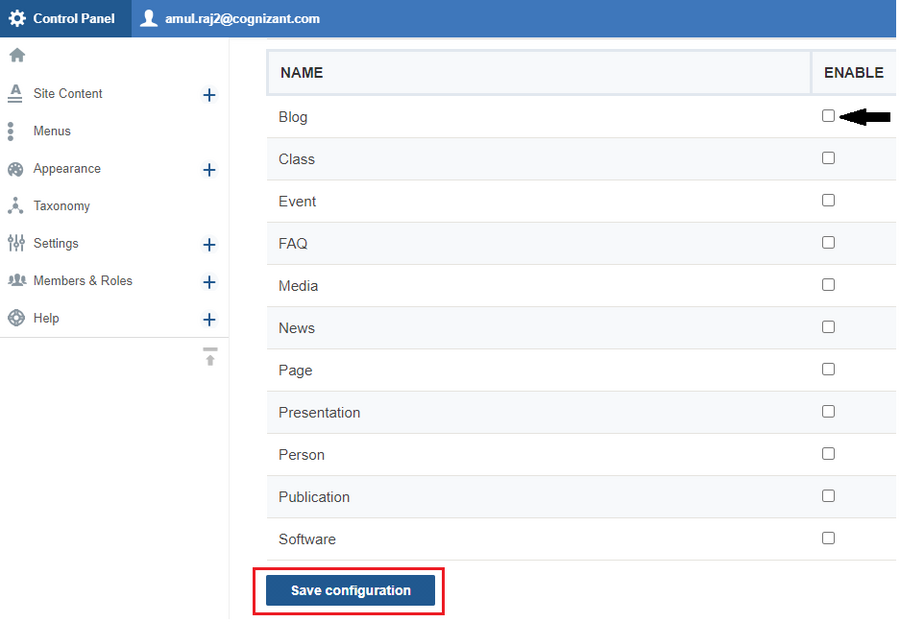Viewport: 900px width, 622px height.
Task: Expand Members & Roles plus sign
Action: click(209, 282)
